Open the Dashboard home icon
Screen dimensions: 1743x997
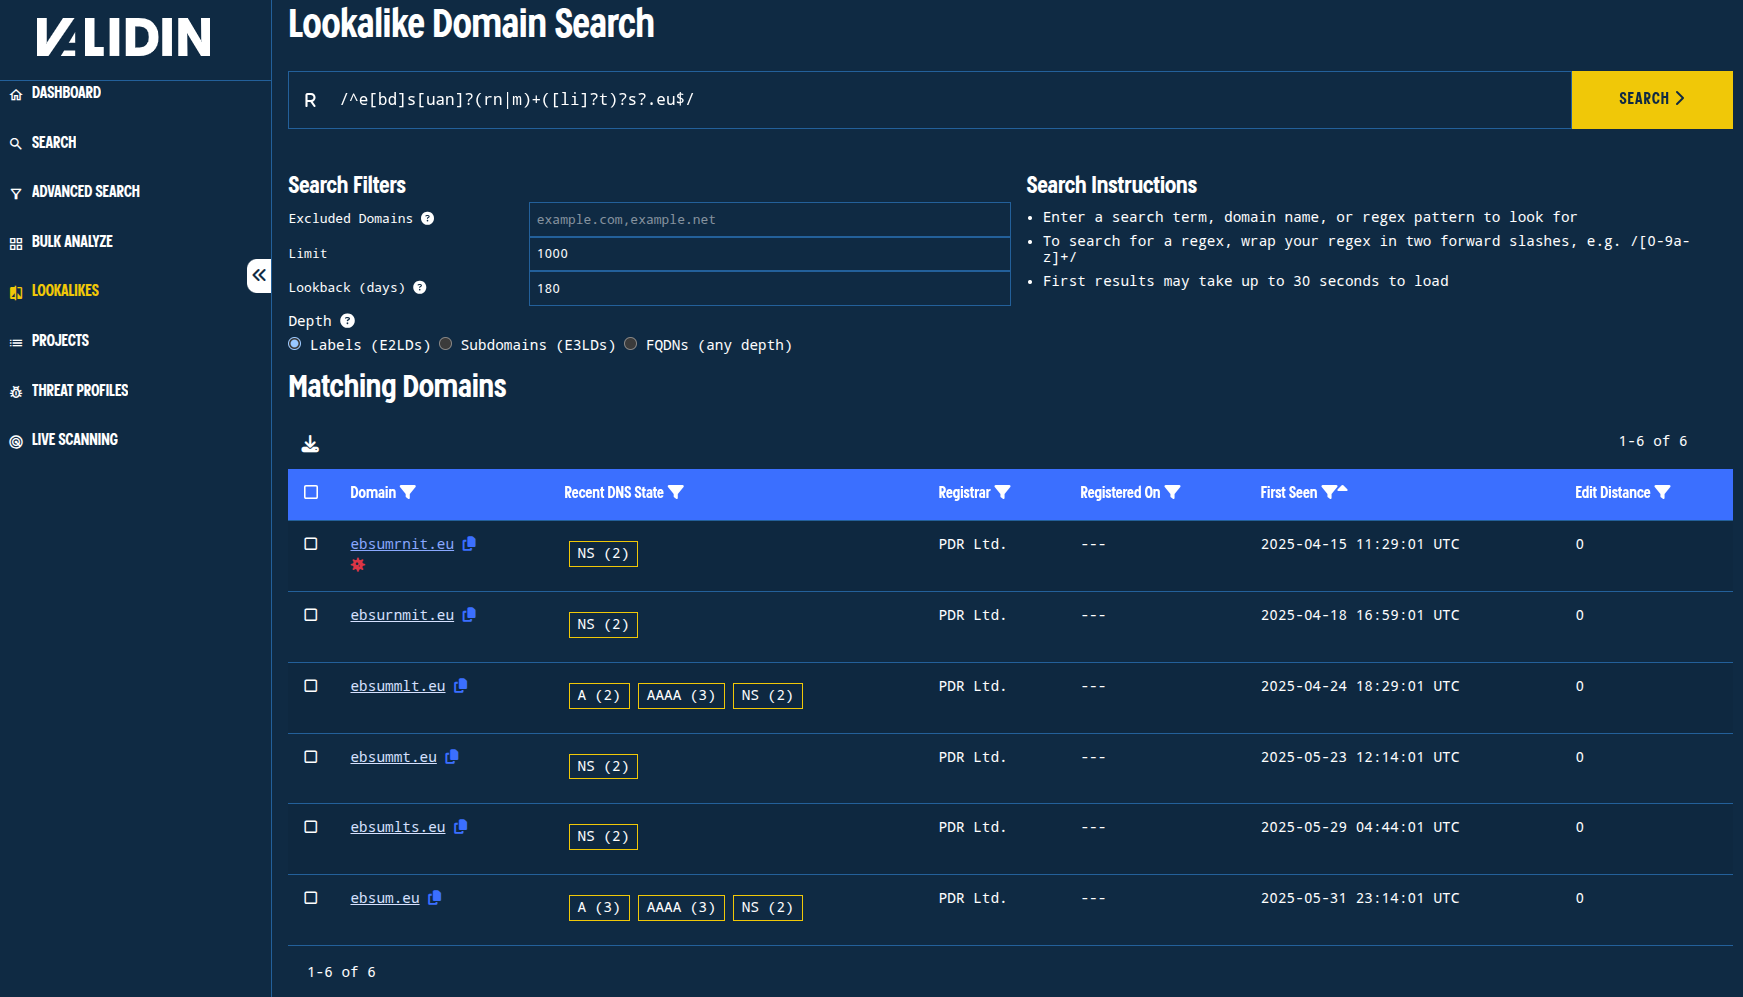pos(16,94)
